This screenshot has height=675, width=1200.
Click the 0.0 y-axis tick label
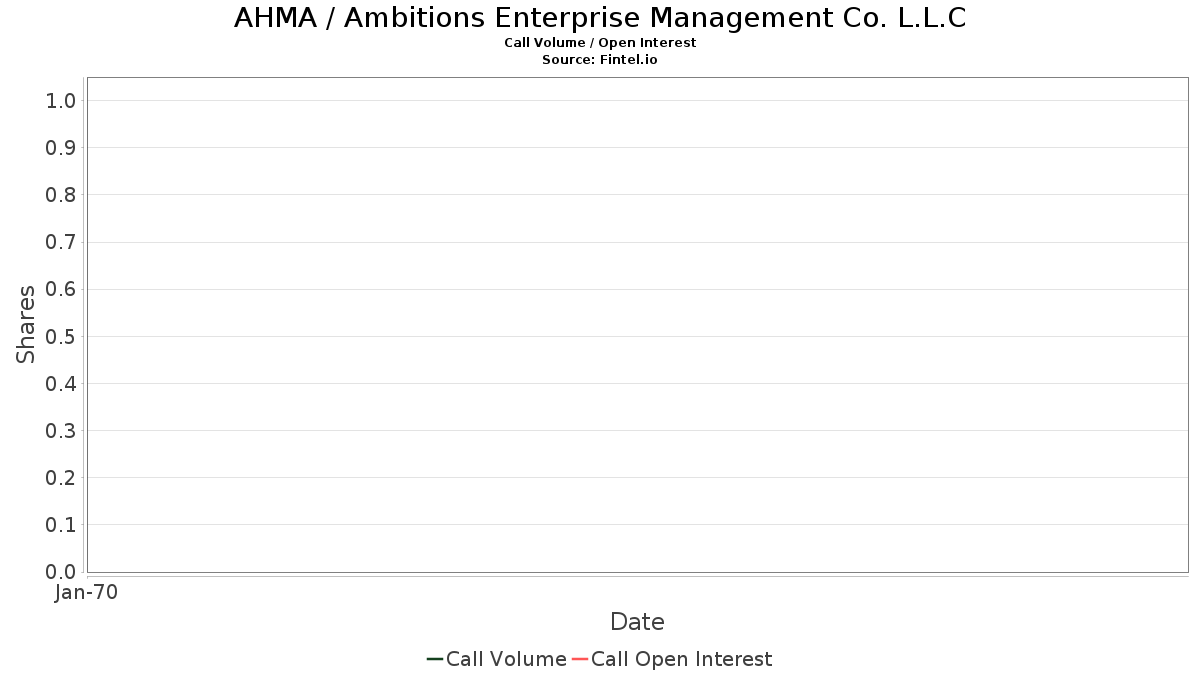click(x=61, y=572)
